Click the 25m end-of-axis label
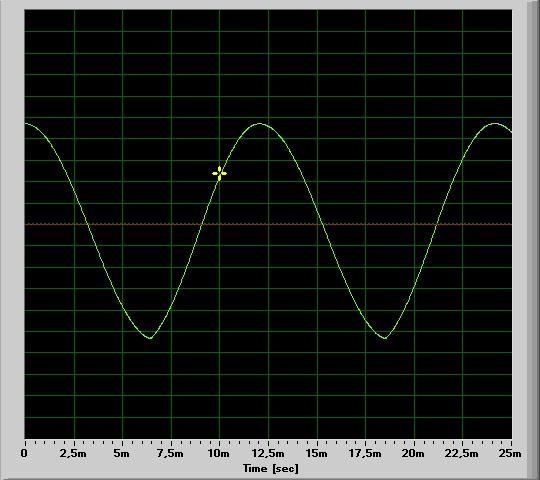 (510, 453)
